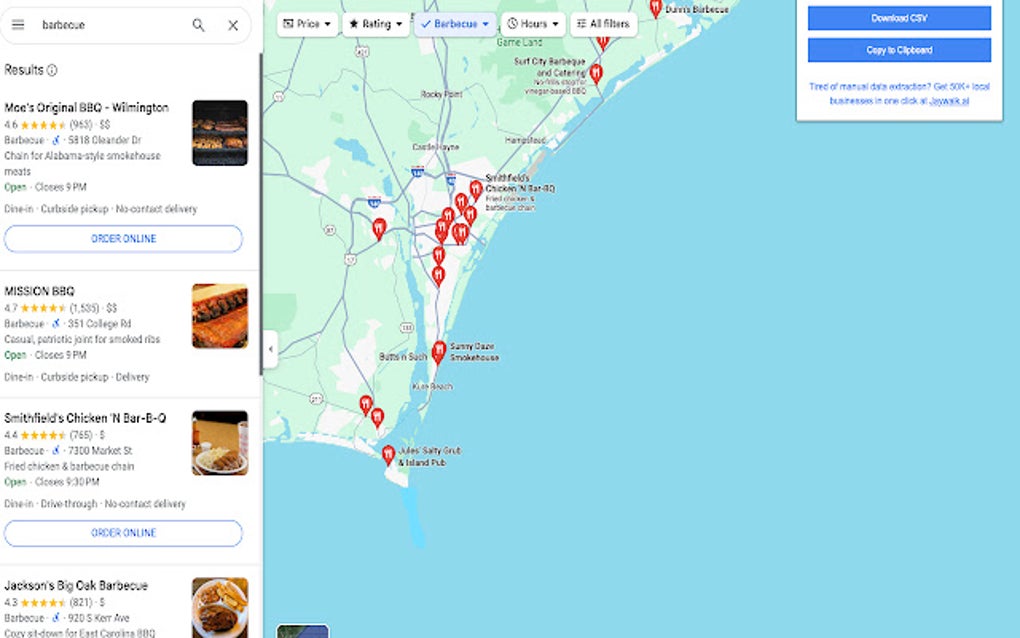Select Smithfield's Chicken 'N Bar-BQ map pin

tap(476, 190)
